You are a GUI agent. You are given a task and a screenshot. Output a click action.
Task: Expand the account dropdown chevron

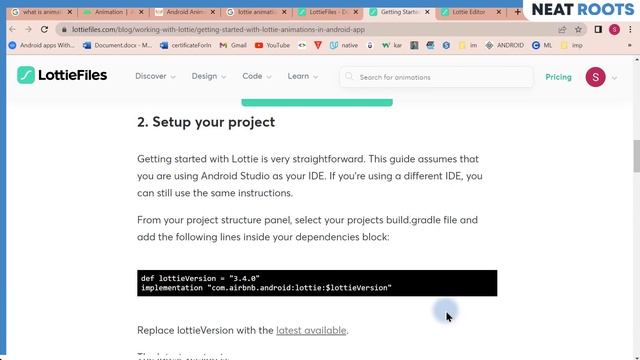click(614, 78)
